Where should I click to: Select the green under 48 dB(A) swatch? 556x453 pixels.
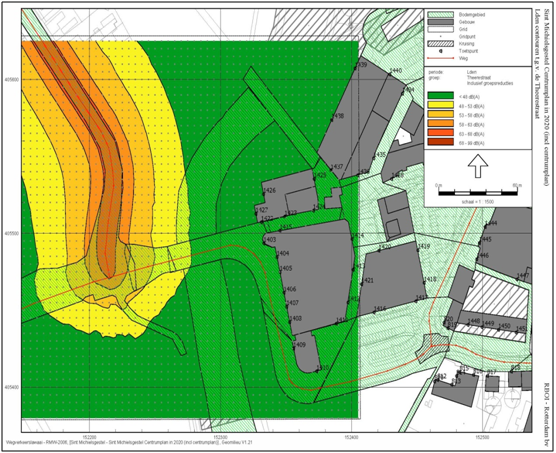coord(440,95)
